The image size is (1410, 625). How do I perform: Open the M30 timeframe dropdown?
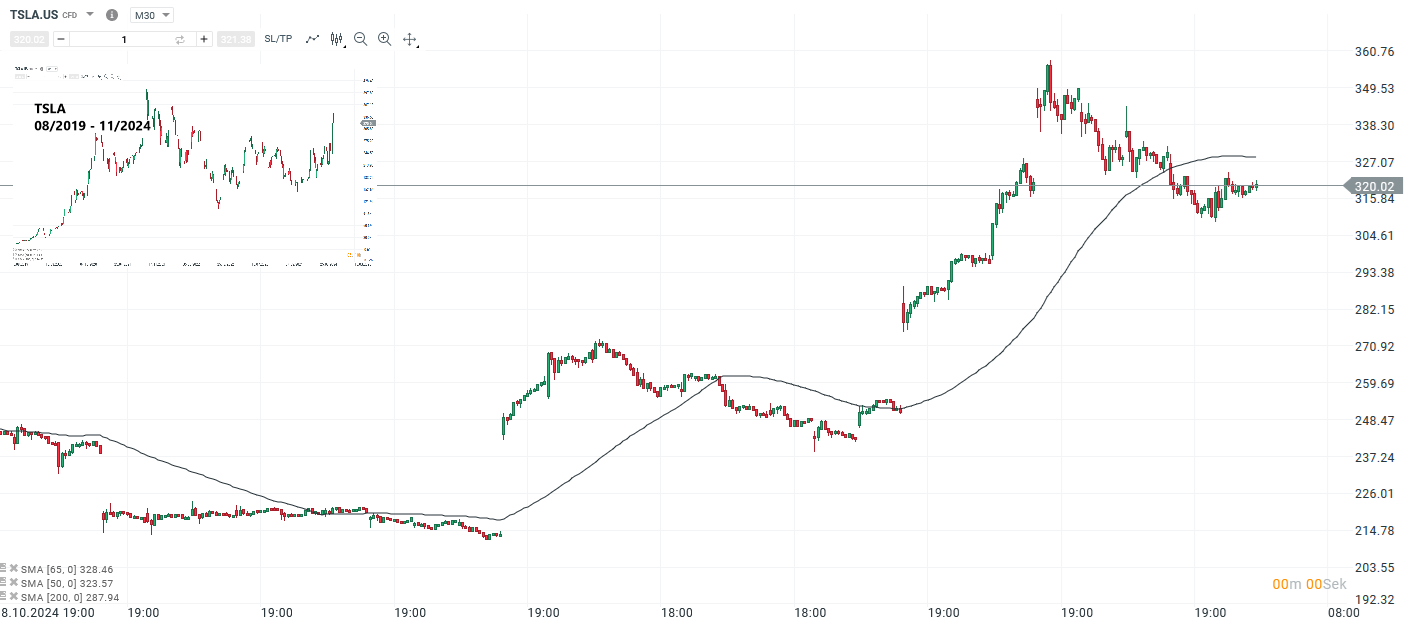[151, 14]
